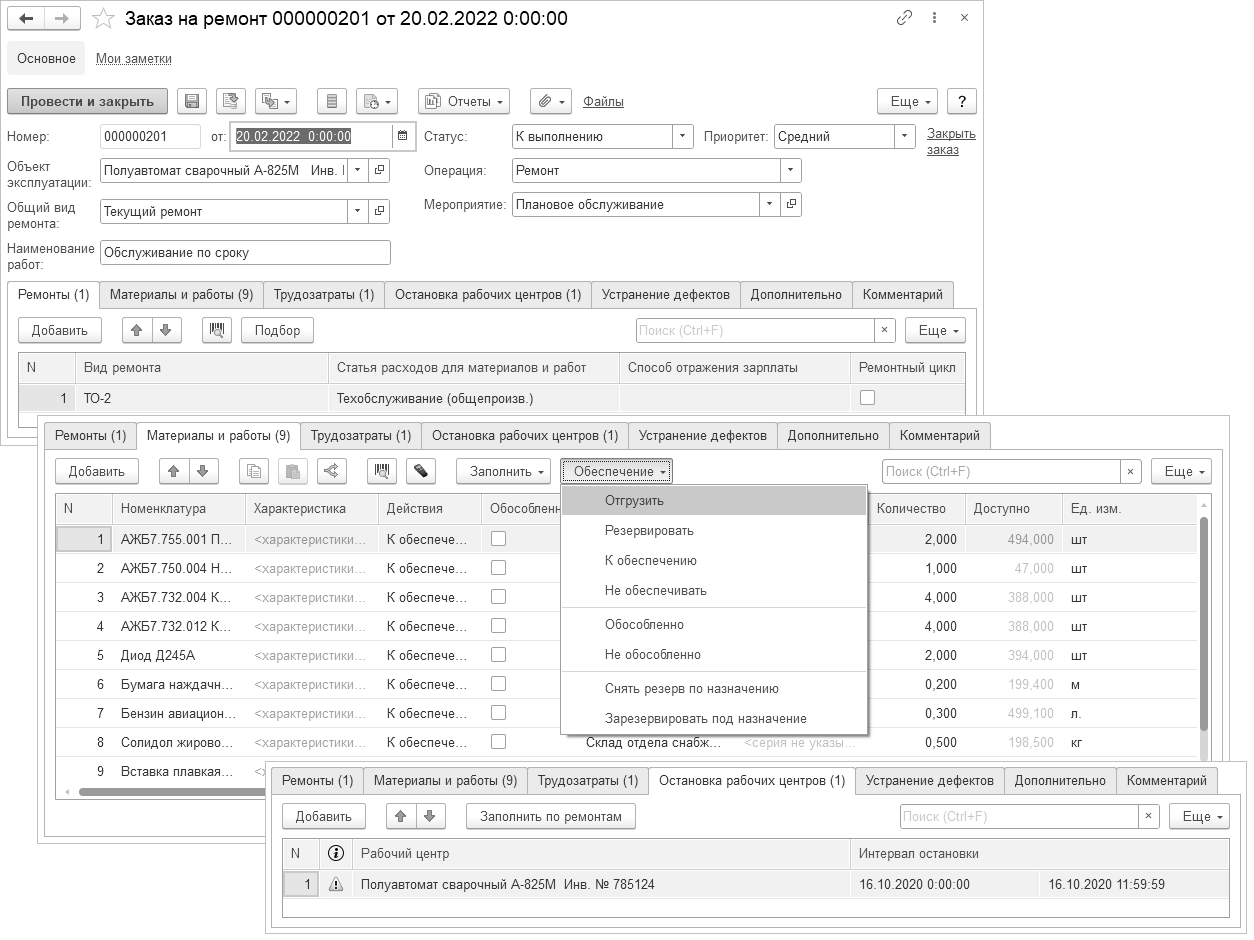This screenshot has width=1254, height=940.
Task: Click the Подбор button
Action: 277,330
